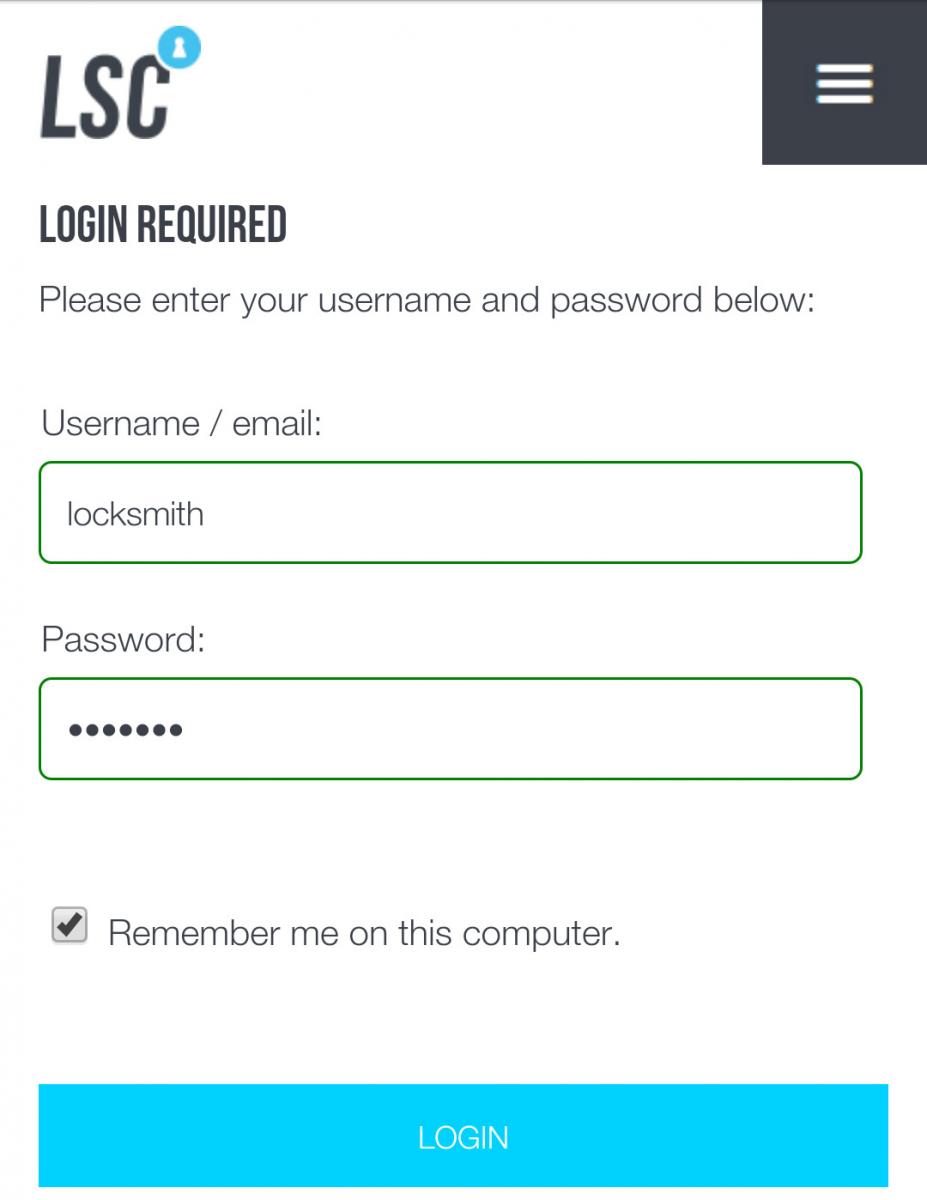Focus the Username / email input field
Image resolution: width=927 pixels, height=1200 pixels.
click(450, 513)
